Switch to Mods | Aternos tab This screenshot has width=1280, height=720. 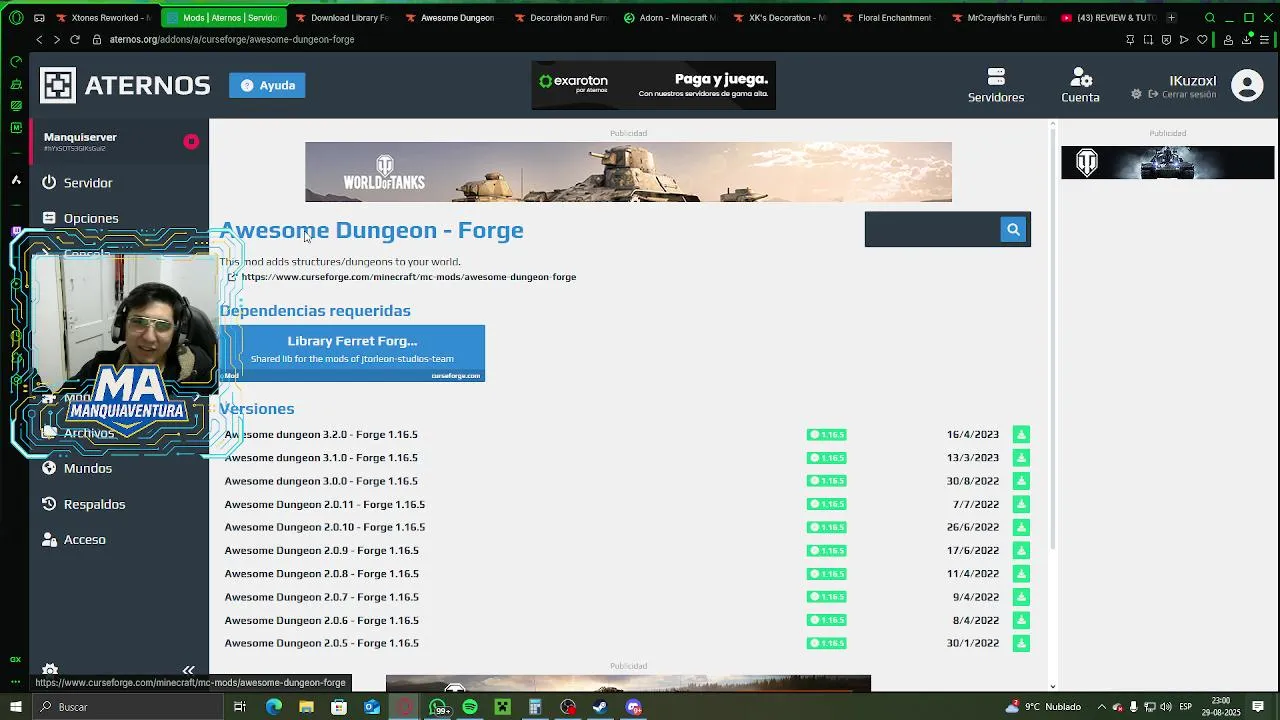pos(222,18)
